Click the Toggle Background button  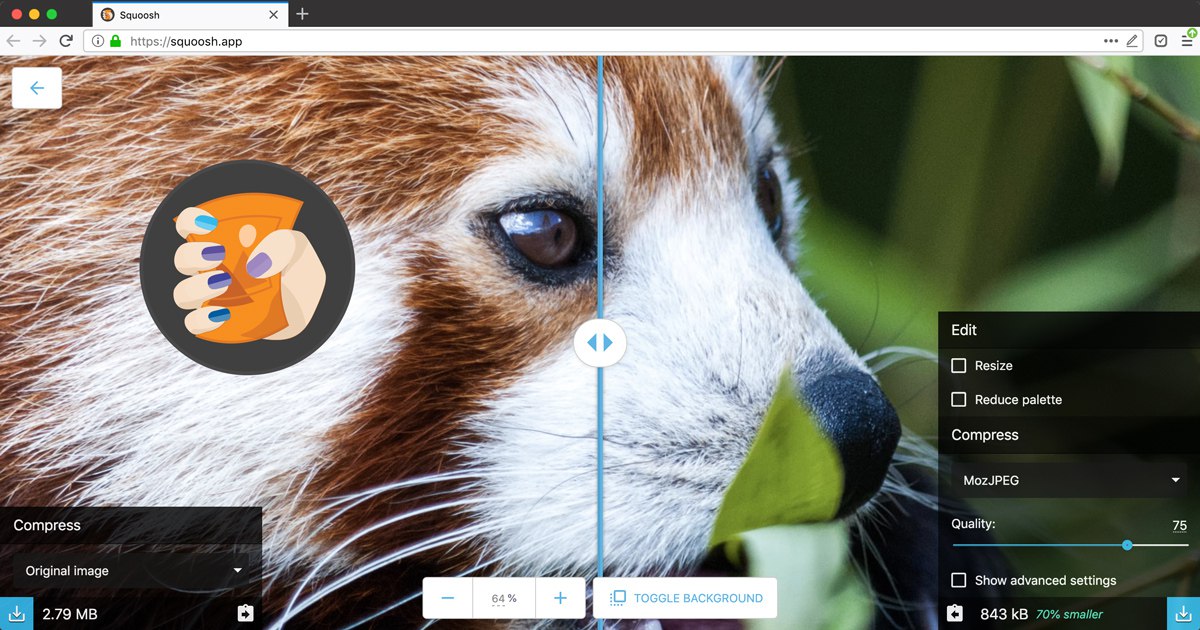pyautogui.click(x=685, y=598)
